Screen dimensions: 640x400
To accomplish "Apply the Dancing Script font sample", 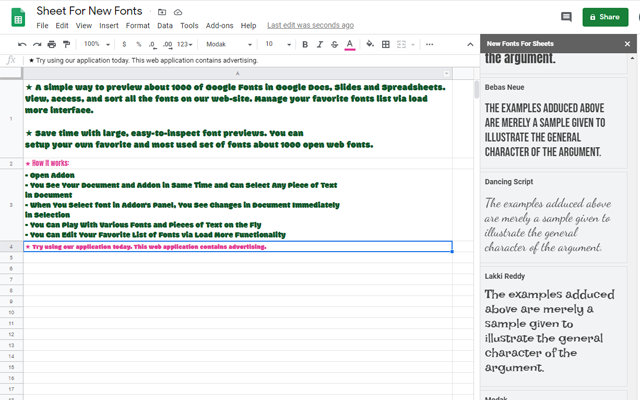I will click(553, 217).
